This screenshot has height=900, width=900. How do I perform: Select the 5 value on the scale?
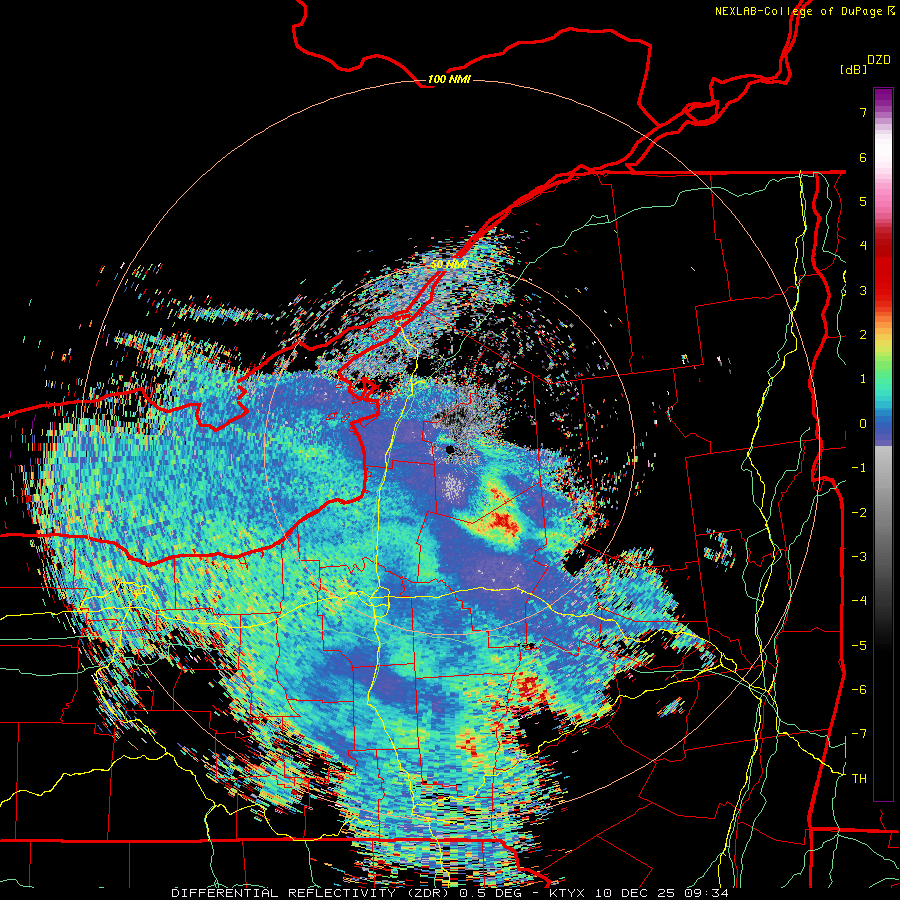863,201
